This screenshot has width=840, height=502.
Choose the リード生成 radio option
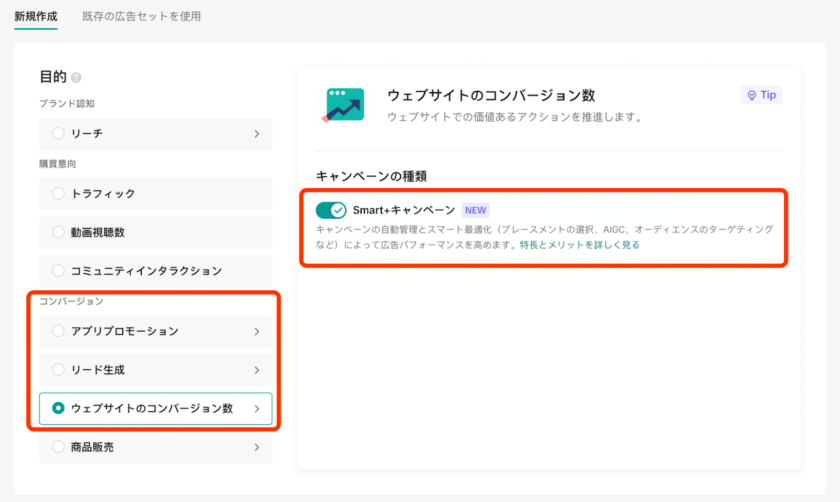pos(58,370)
